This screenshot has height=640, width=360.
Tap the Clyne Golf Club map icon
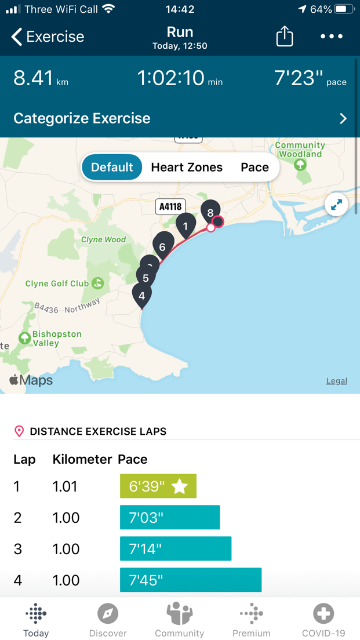click(x=97, y=282)
